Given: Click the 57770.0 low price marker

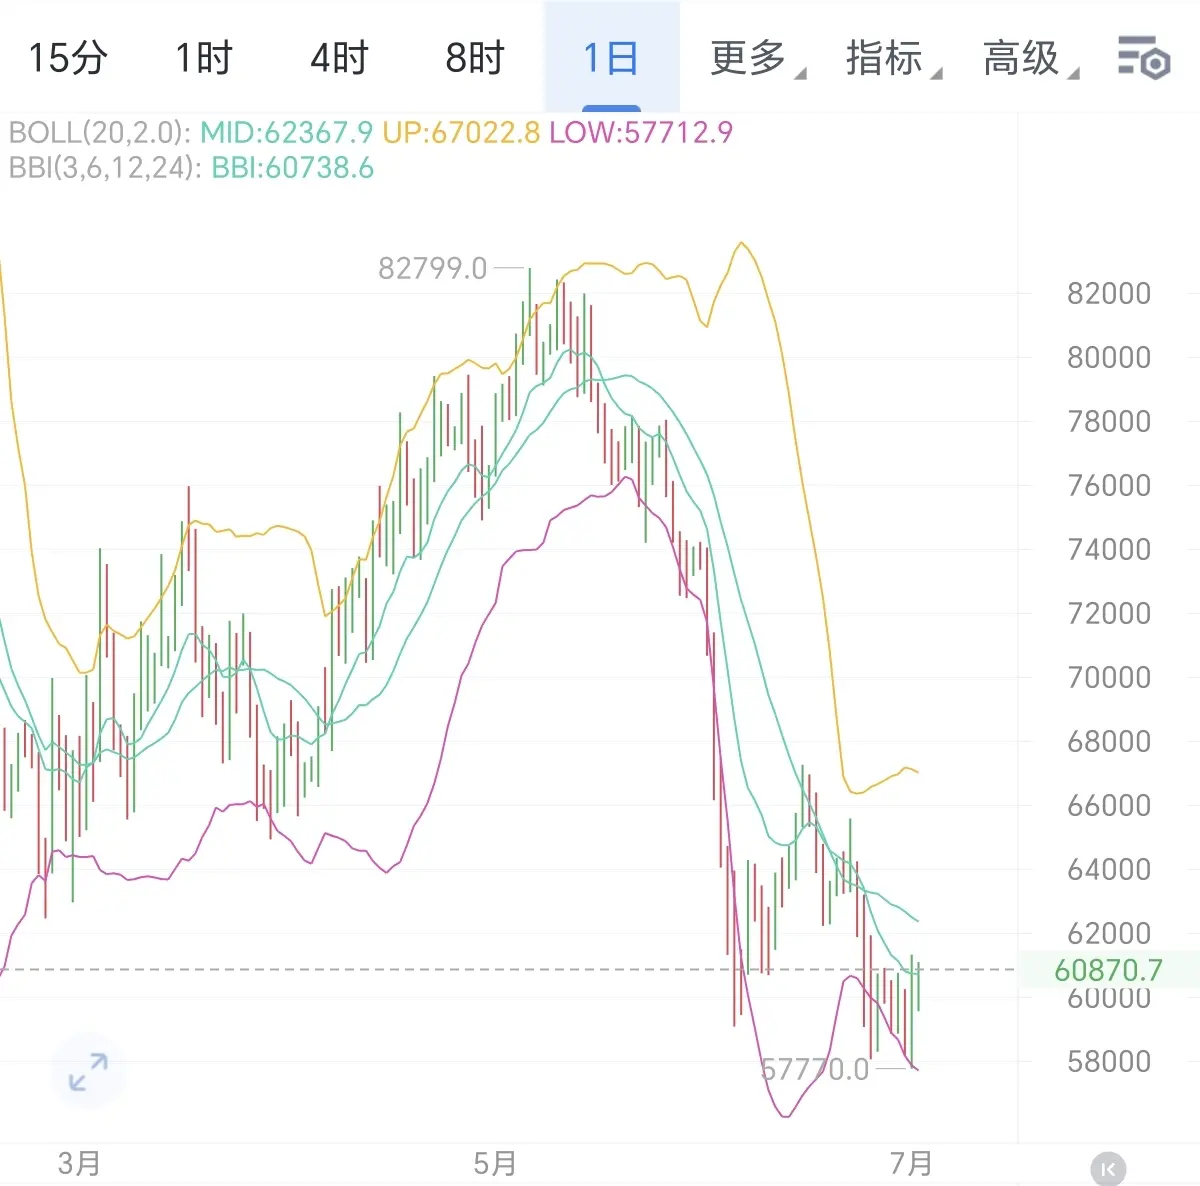Looking at the screenshot, I should [x=815, y=1070].
